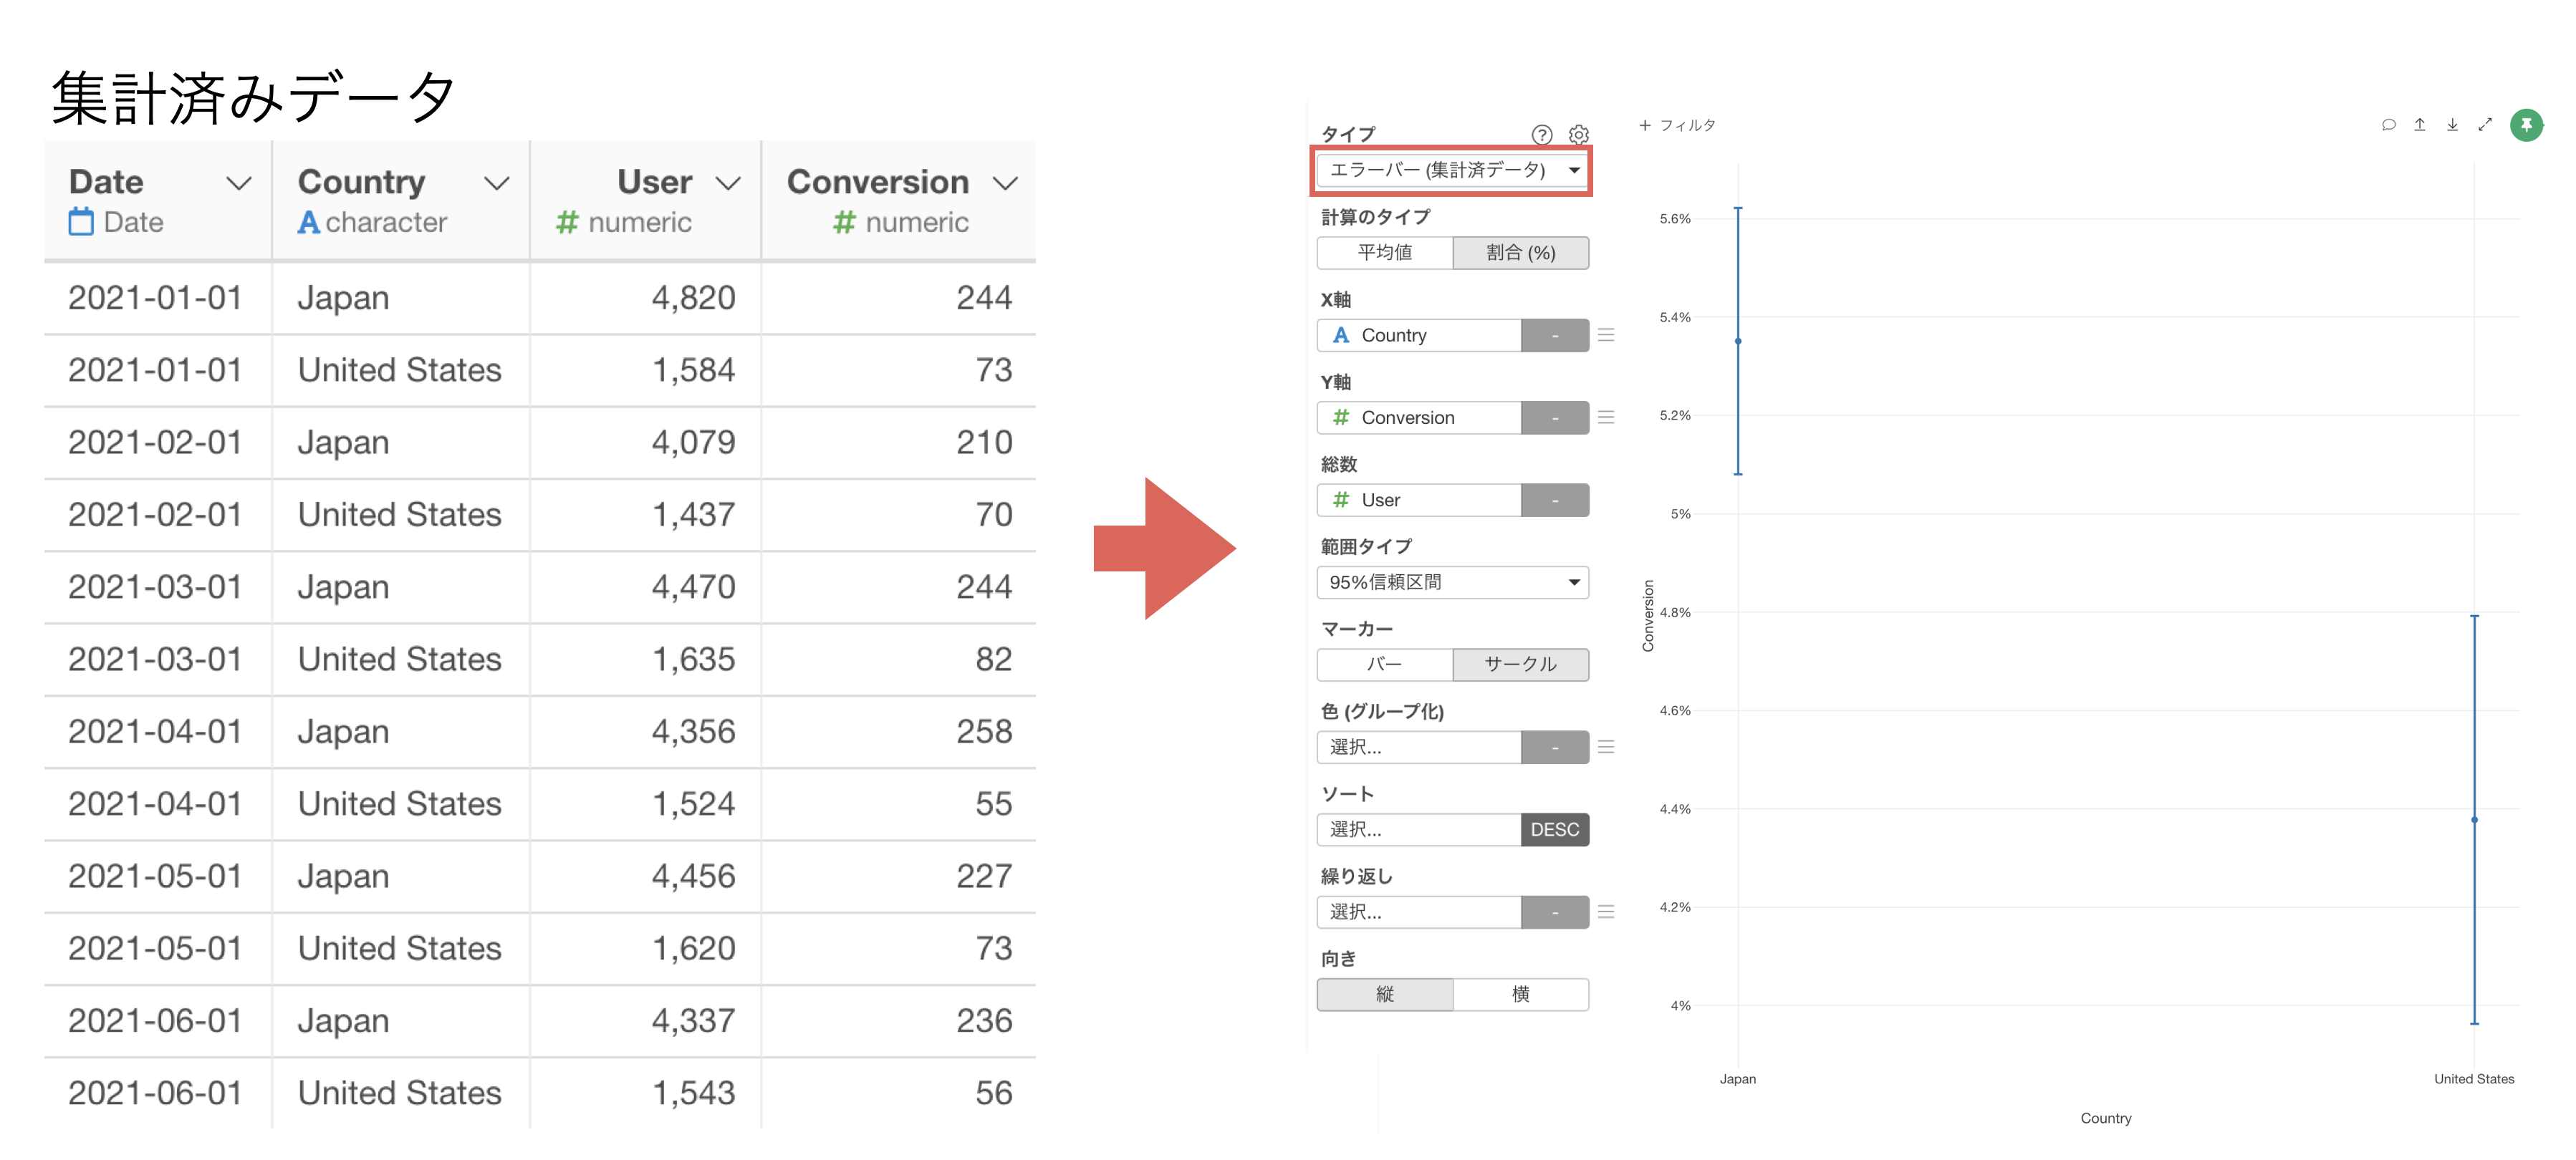The height and width of the screenshot is (1160, 2576).
Task: Open chart settings gear icon
Action: click(1578, 134)
